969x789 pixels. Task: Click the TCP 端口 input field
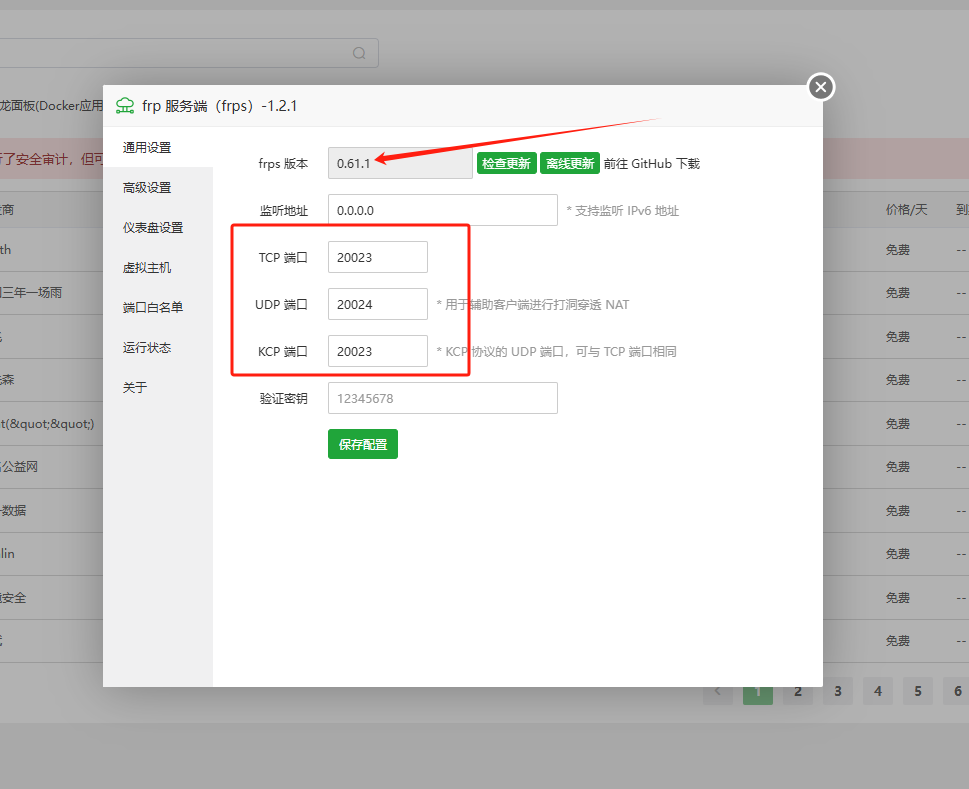pos(378,258)
